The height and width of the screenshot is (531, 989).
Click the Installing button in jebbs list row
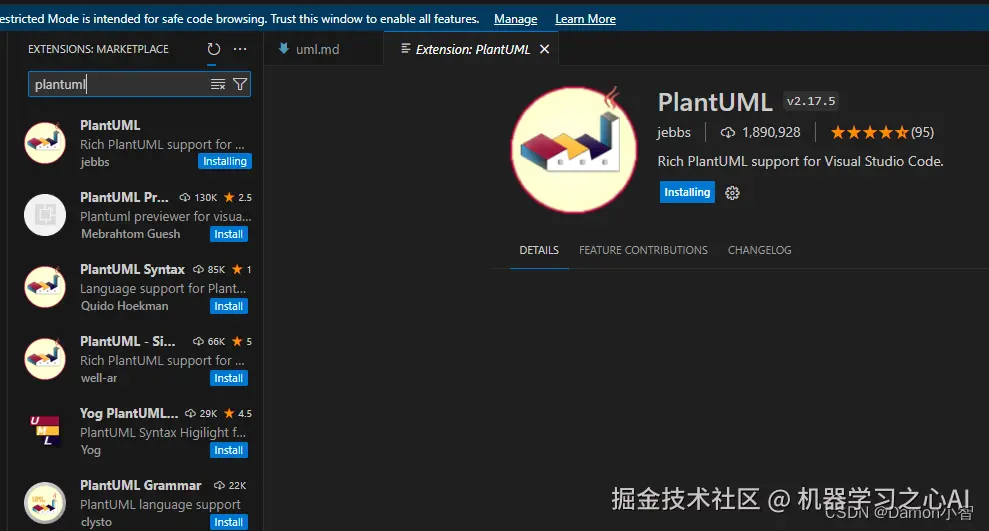point(225,161)
